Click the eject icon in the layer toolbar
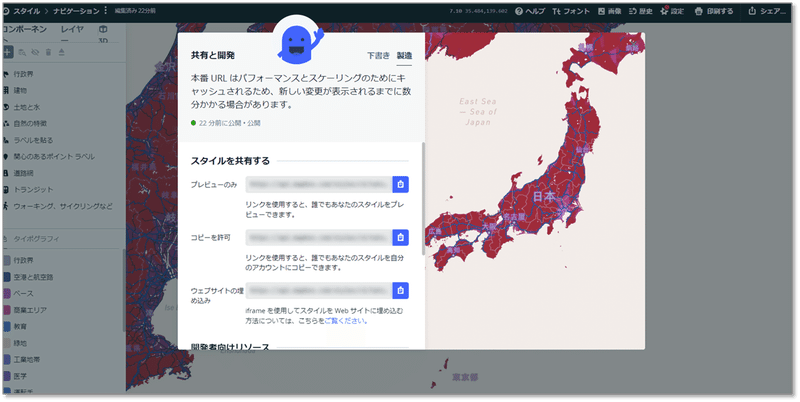Image resolution: width=800 pixels, height=402 pixels. (x=61, y=52)
